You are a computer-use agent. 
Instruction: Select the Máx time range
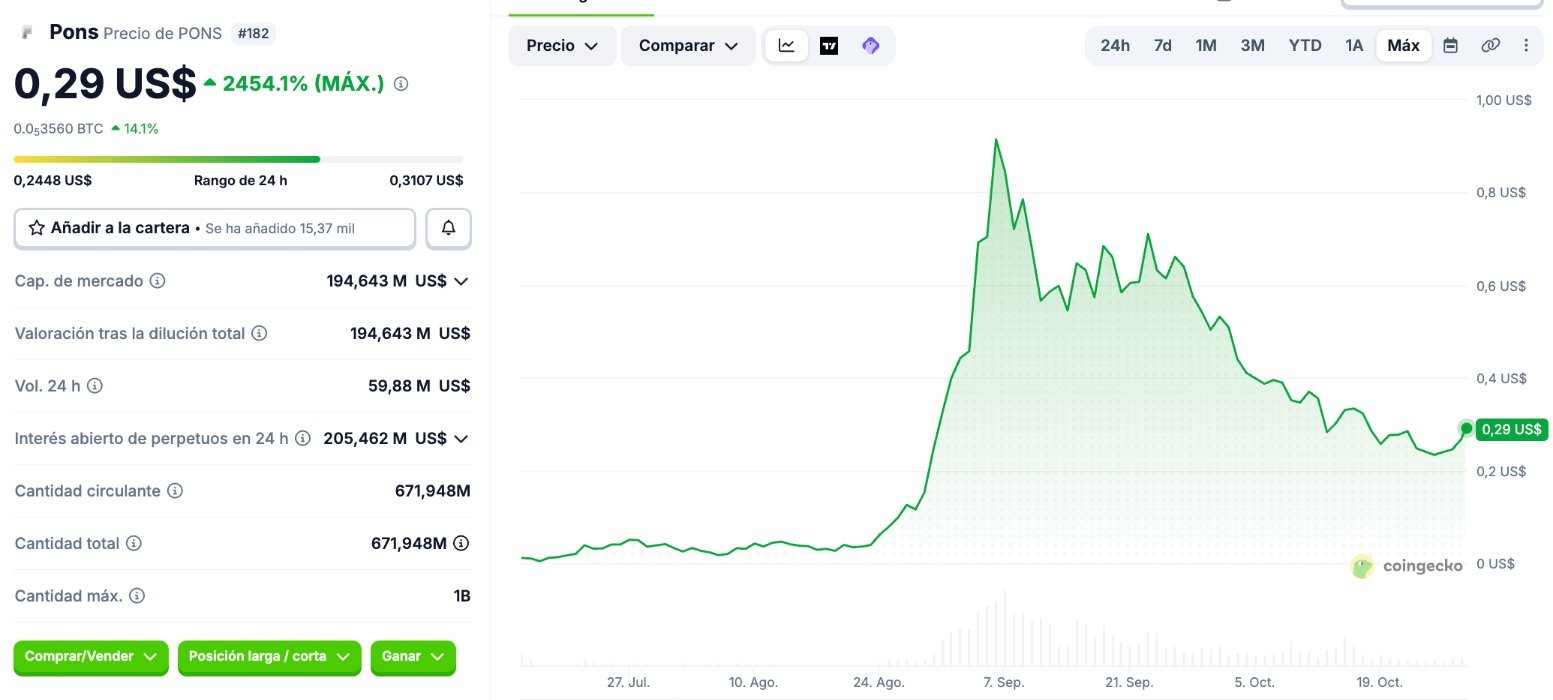(x=1404, y=45)
